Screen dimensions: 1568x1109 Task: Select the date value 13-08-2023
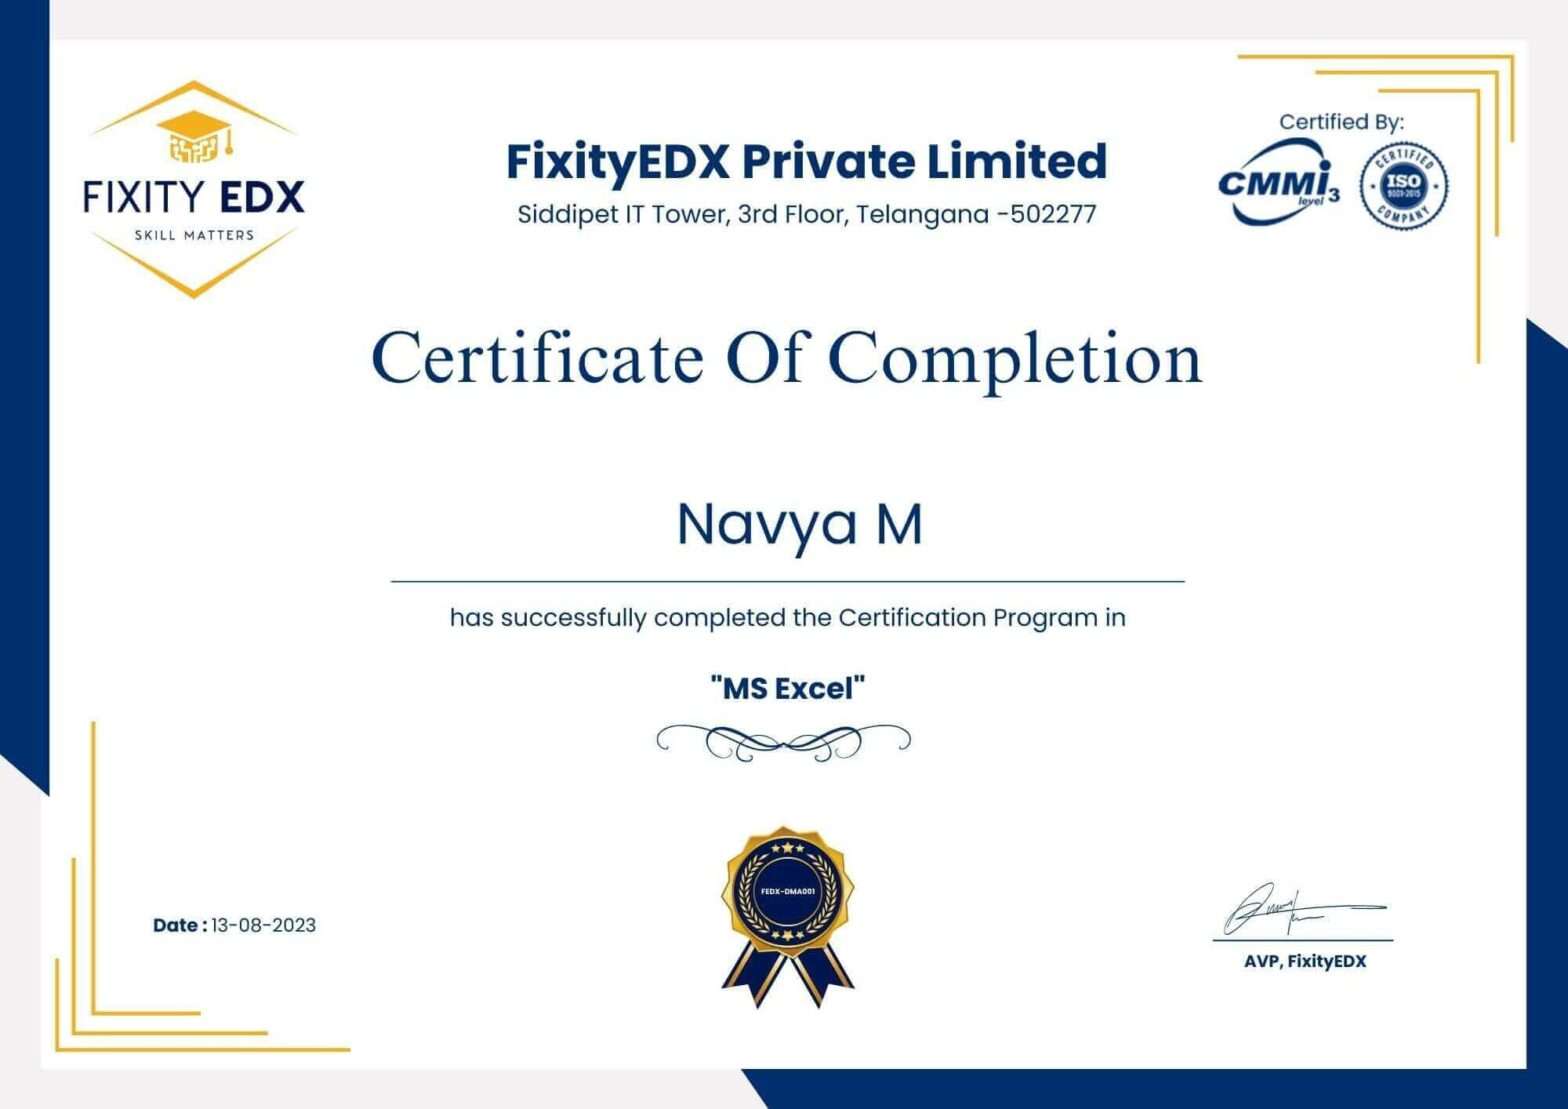click(x=263, y=925)
